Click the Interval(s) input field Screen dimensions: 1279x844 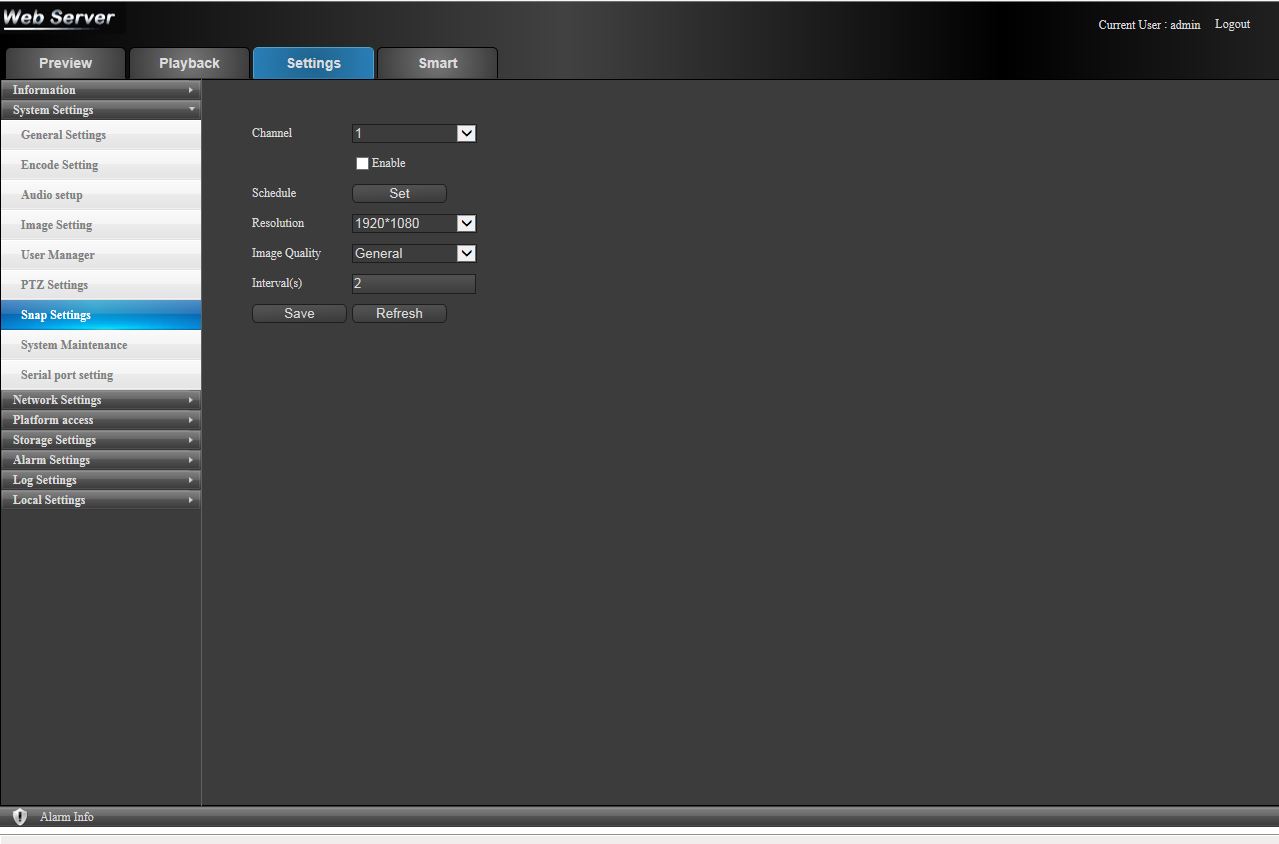click(x=414, y=284)
